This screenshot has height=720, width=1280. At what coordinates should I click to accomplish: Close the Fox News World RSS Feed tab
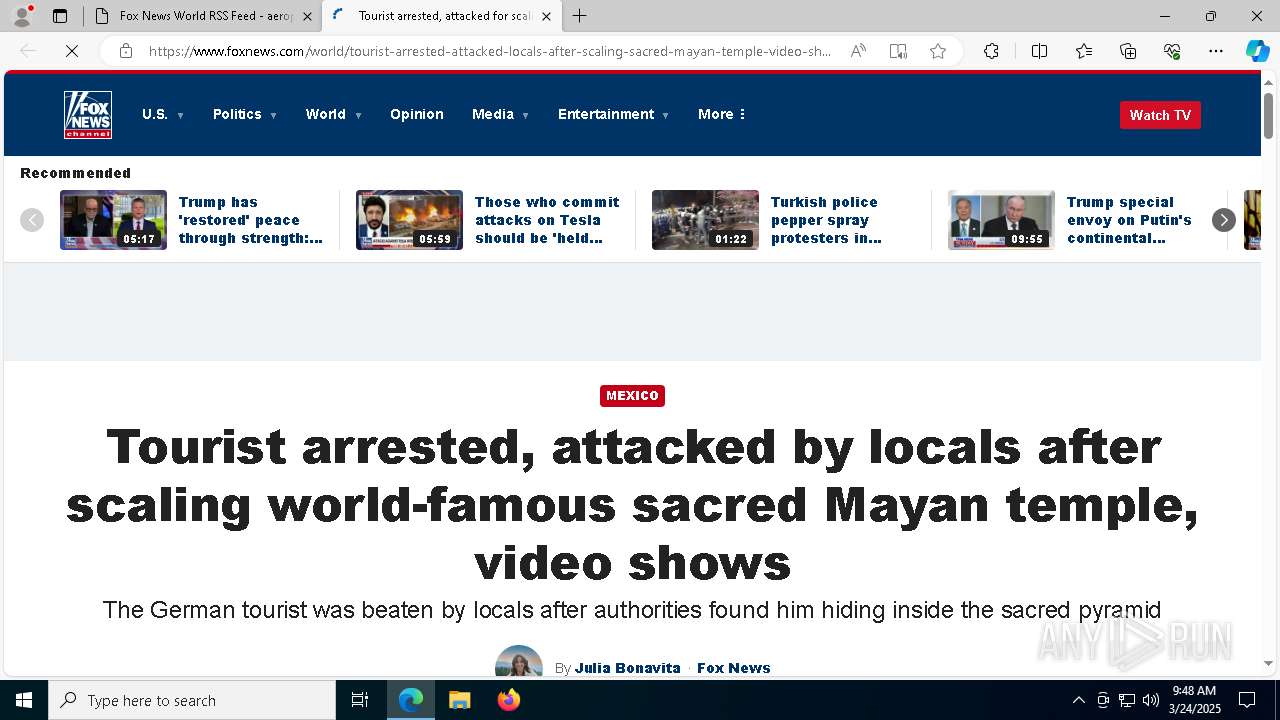[307, 16]
